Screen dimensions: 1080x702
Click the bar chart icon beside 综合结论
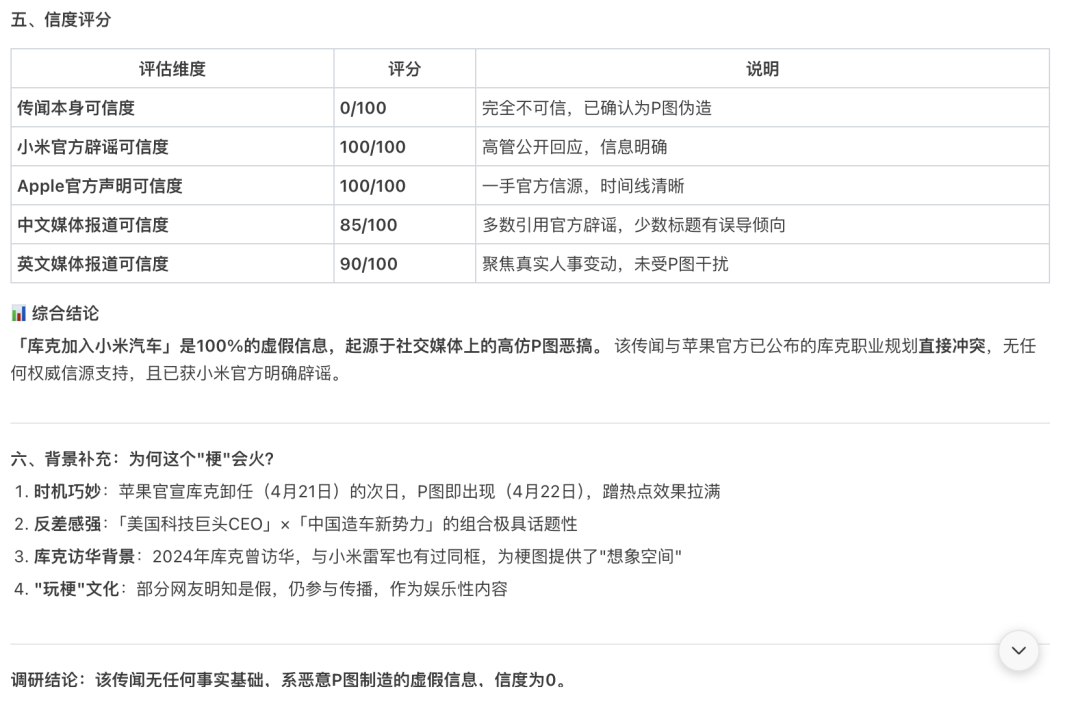(x=18, y=314)
